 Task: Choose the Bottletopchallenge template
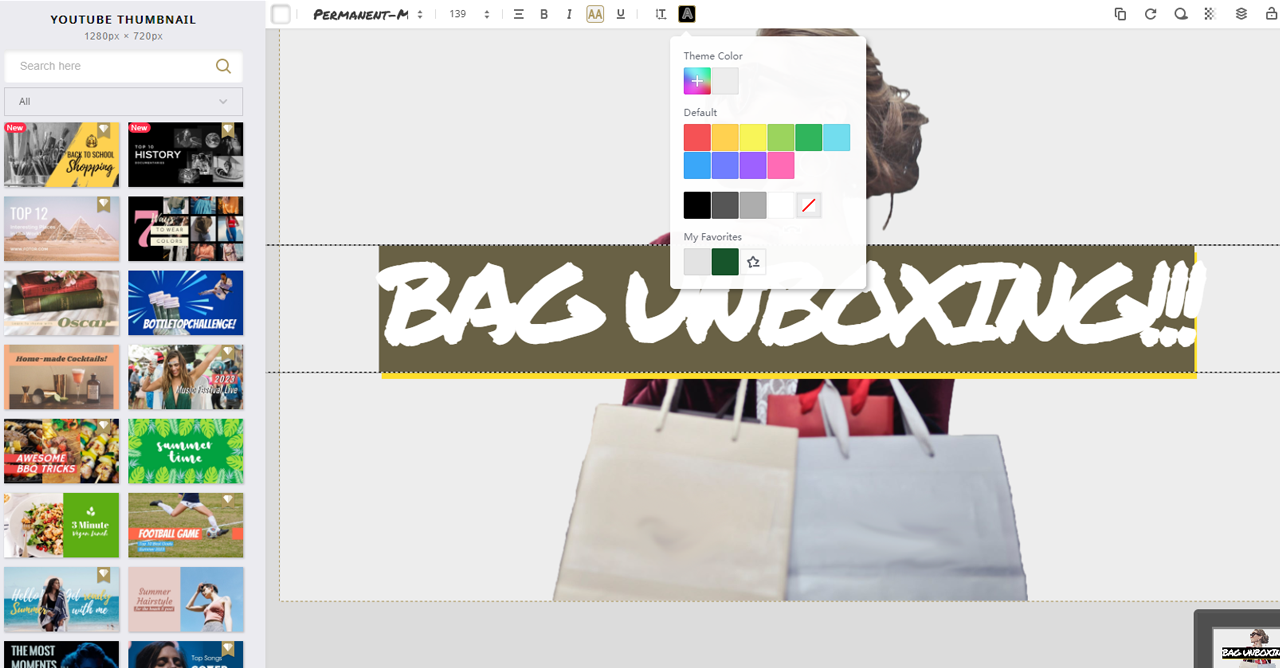click(186, 302)
